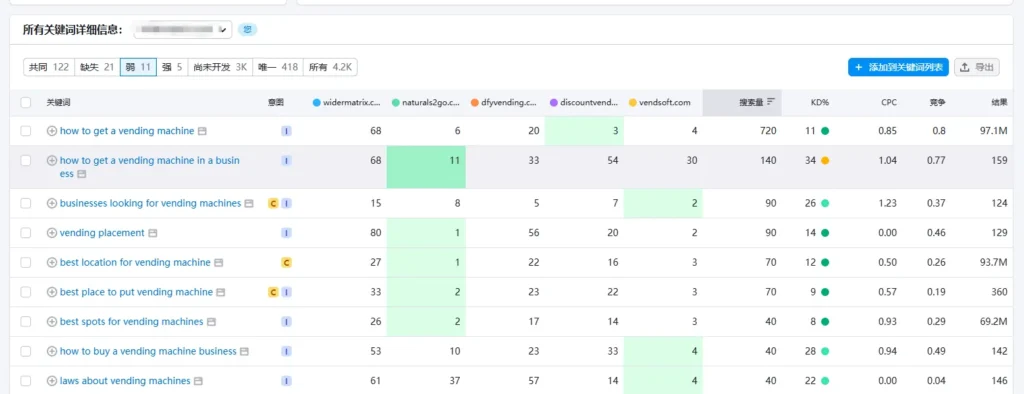The image size is (1024, 394).
Task: Click plus icon of 'how to get a vending machine in a business'
Action: pos(52,160)
